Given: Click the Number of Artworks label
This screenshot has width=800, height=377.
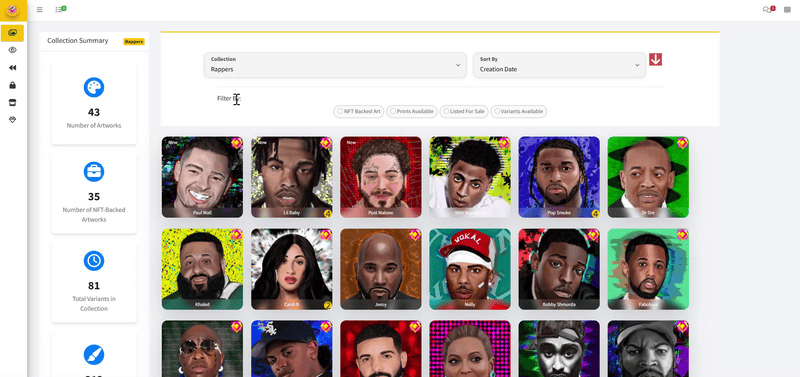Looking at the screenshot, I should (94, 125).
